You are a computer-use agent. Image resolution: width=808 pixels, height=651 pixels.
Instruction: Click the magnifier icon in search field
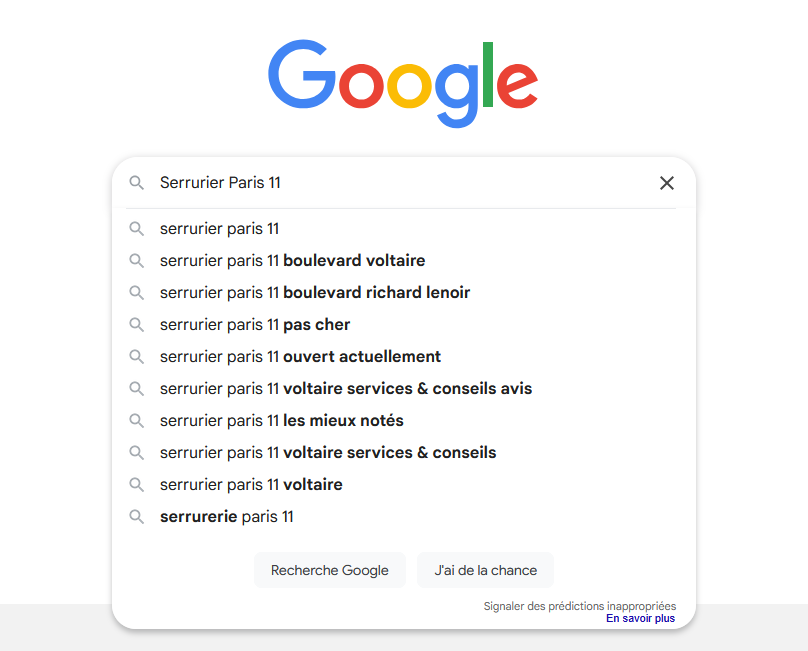tap(137, 183)
